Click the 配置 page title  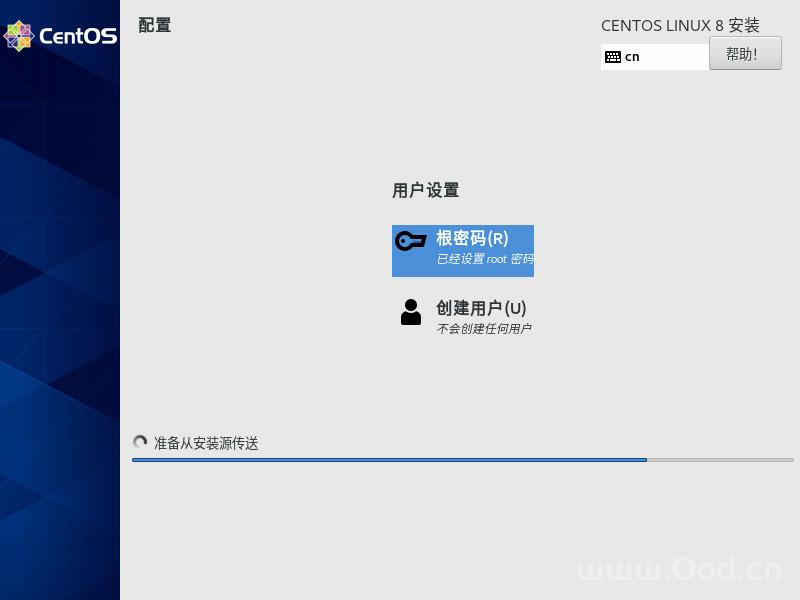tap(154, 25)
